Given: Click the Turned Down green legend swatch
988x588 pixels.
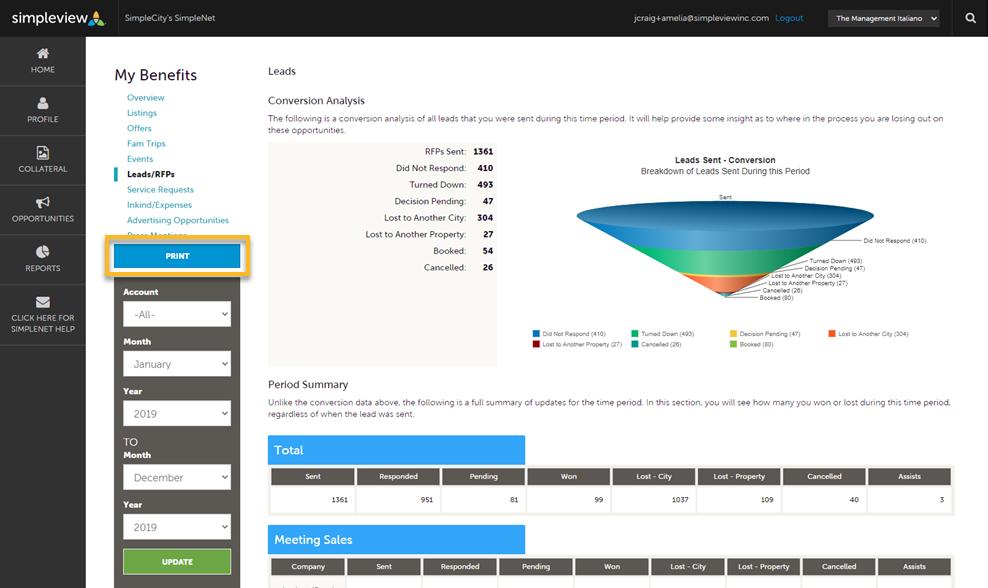Looking at the screenshot, I should [x=635, y=334].
